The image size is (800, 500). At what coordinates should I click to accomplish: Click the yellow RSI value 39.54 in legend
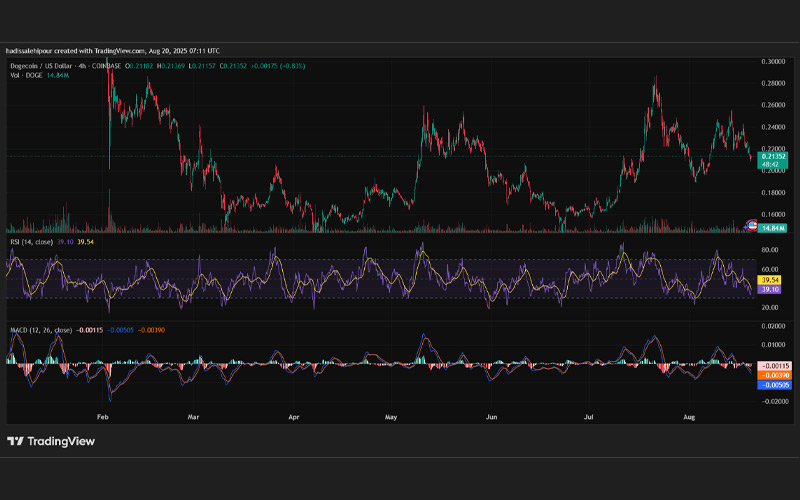coord(85,242)
